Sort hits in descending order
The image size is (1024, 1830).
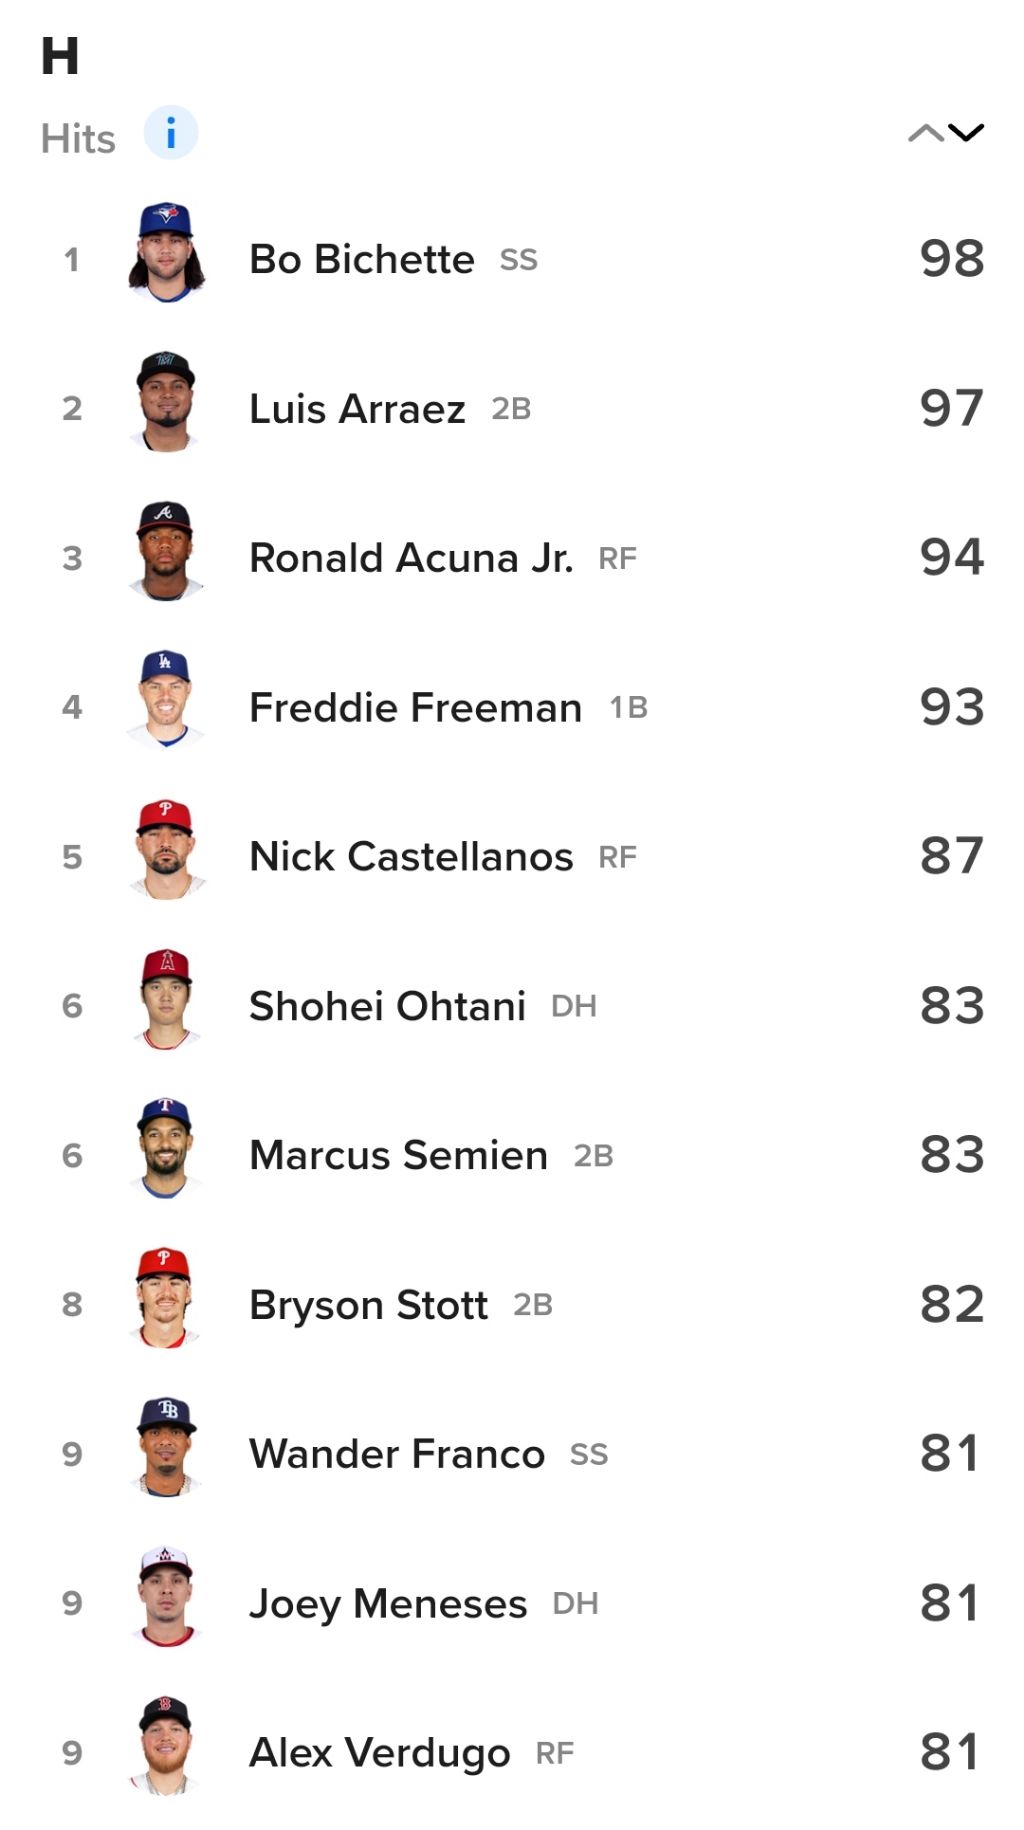[x=966, y=133]
